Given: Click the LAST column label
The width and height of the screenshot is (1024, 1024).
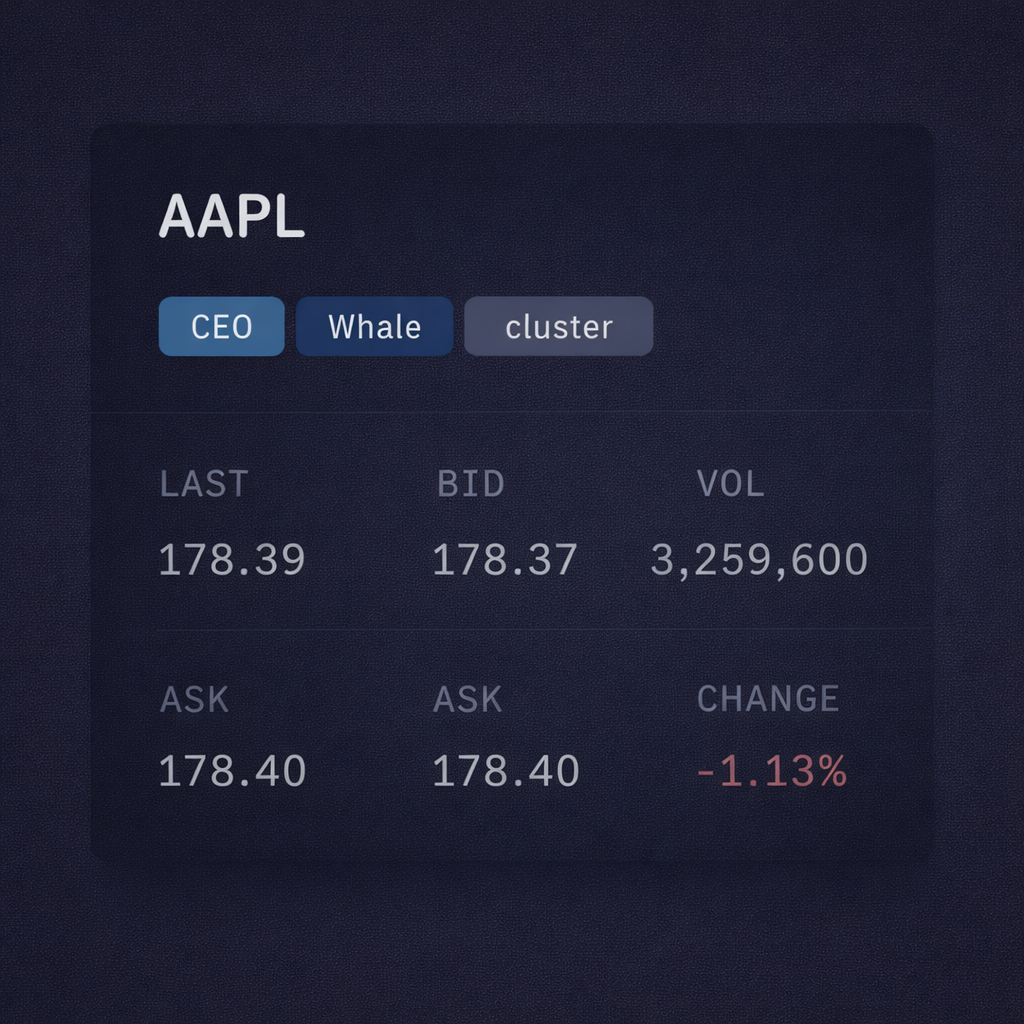Looking at the screenshot, I should [203, 484].
